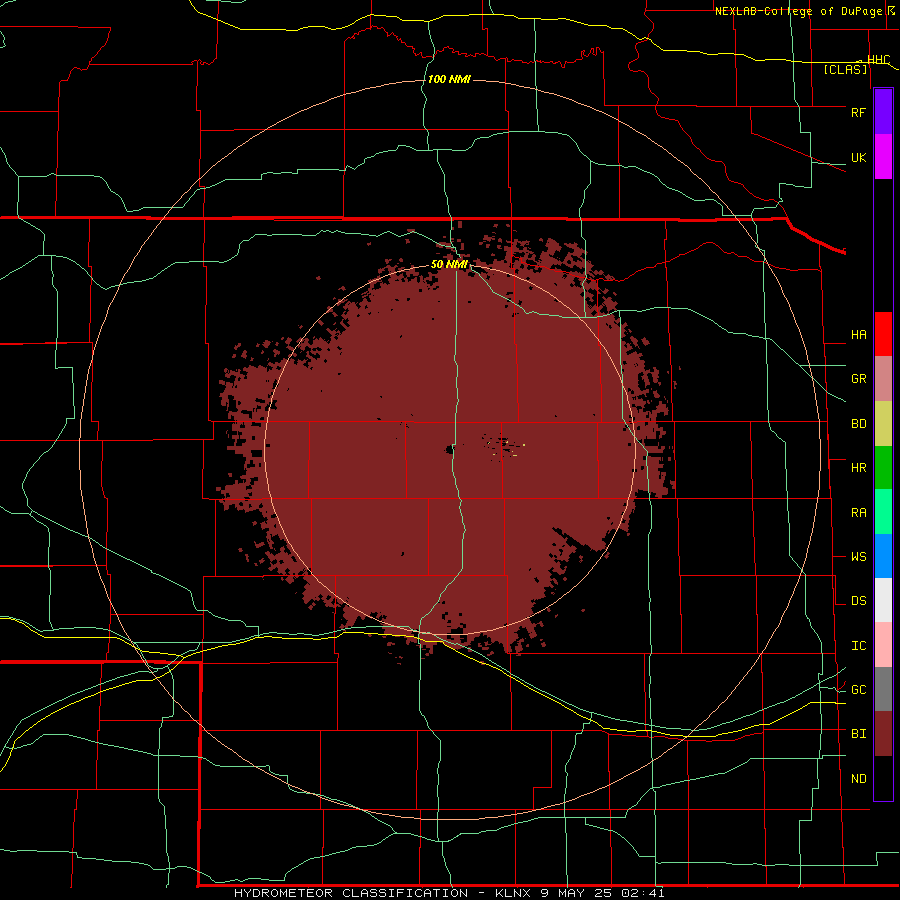Screen dimensions: 900x900
Task: Click the magenta UK legend color swatch
Action: 883,157
